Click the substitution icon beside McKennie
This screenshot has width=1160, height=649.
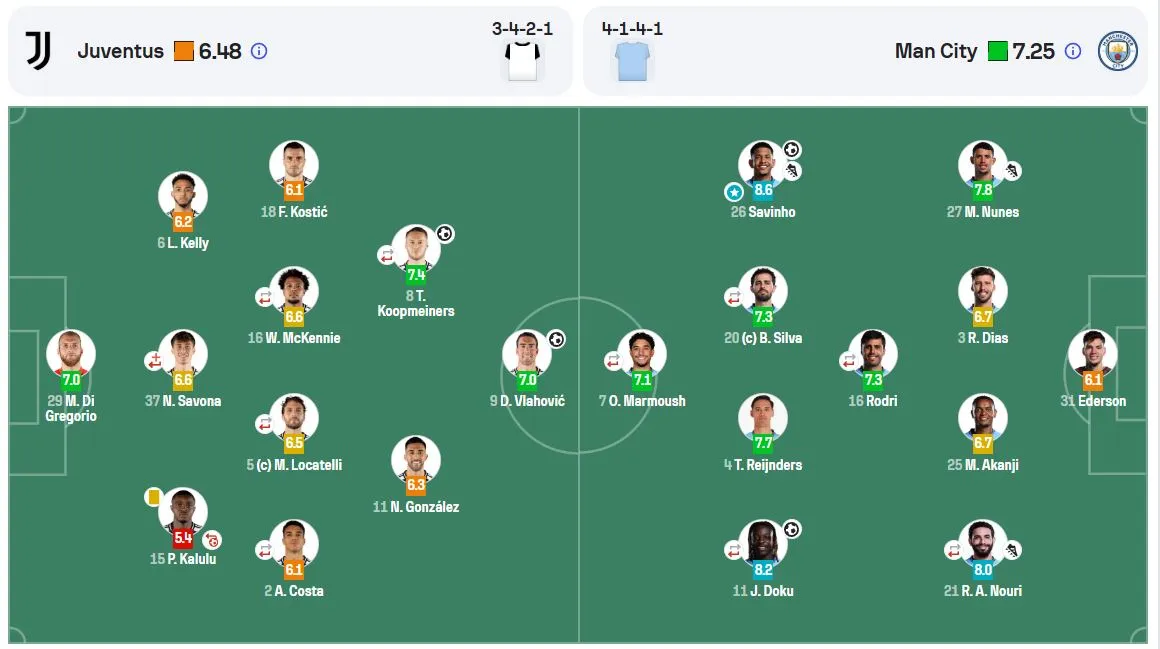tap(264, 297)
